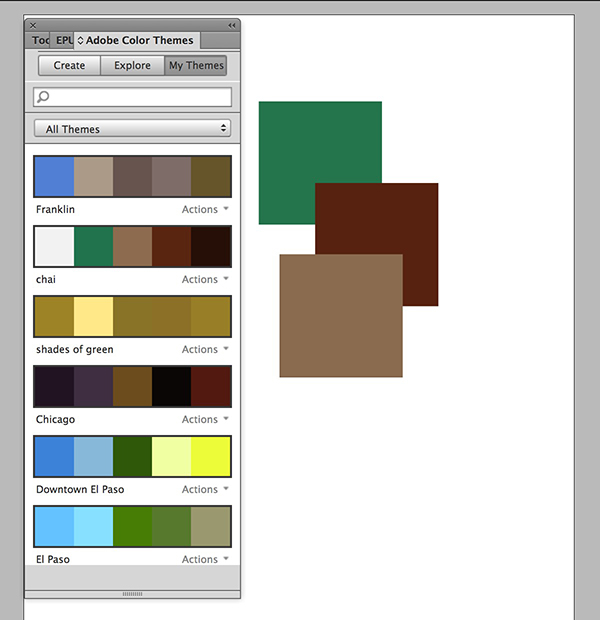This screenshot has height=620, width=600.
Task: Pick blue swatch in Franklin theme
Action: 54,177
